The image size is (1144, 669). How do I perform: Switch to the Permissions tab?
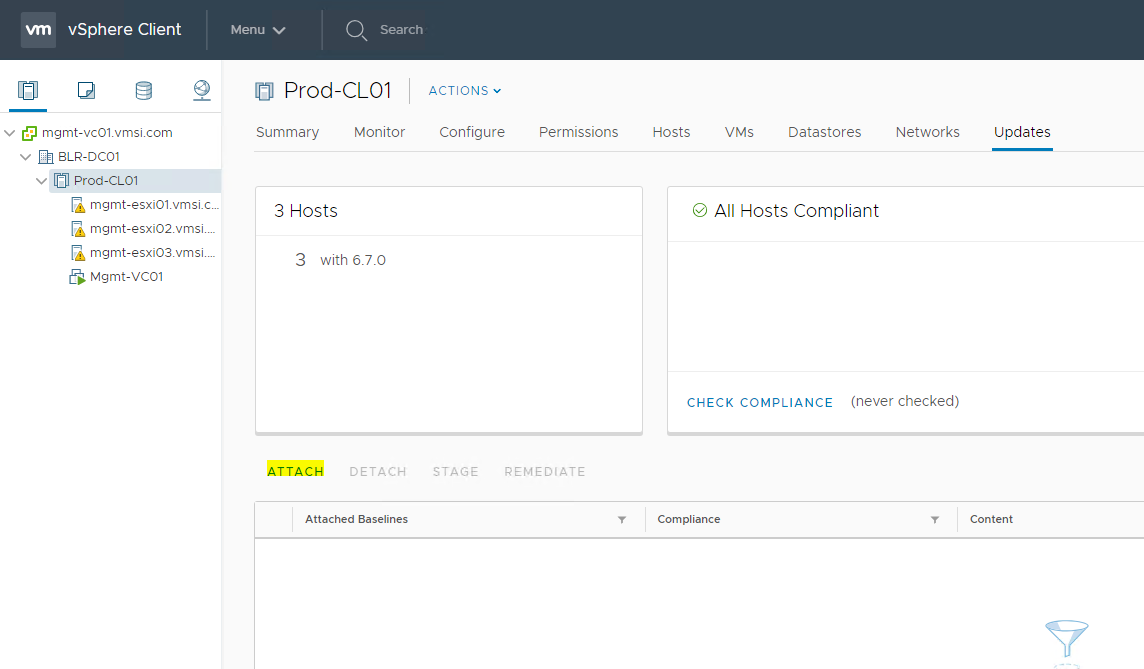579,132
